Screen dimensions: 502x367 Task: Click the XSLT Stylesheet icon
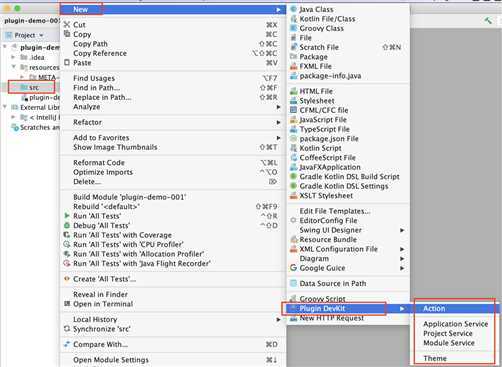(294, 196)
